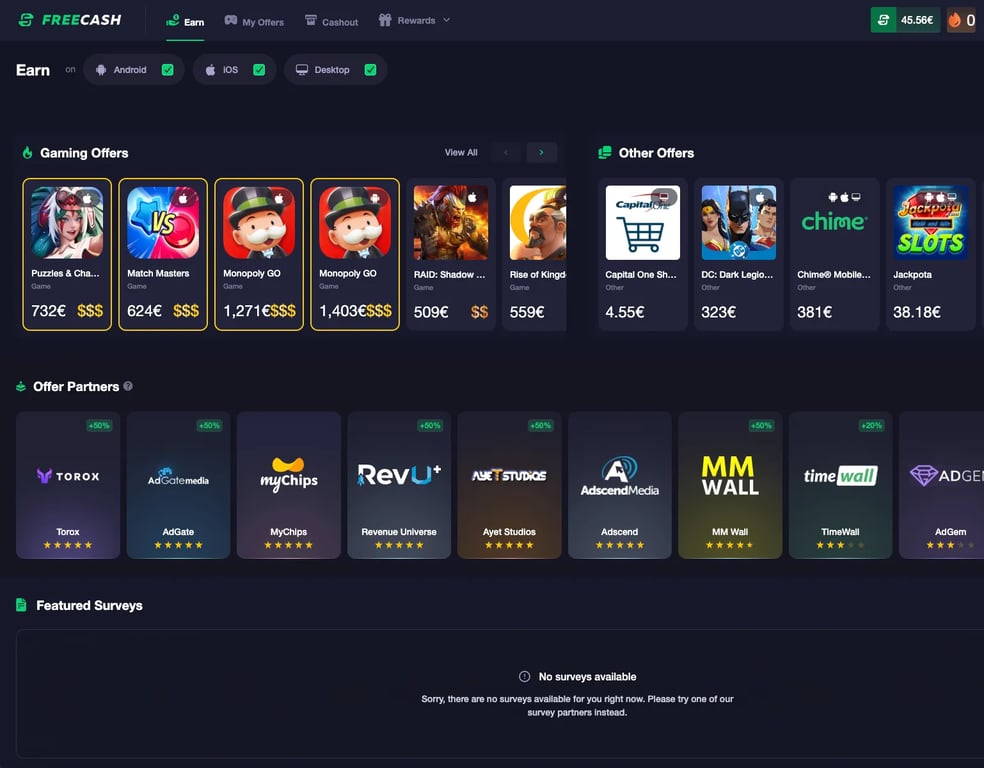Screen dimensions: 984x768
Task: Click the Desktop monitor filter icon
Action: click(x=302, y=70)
